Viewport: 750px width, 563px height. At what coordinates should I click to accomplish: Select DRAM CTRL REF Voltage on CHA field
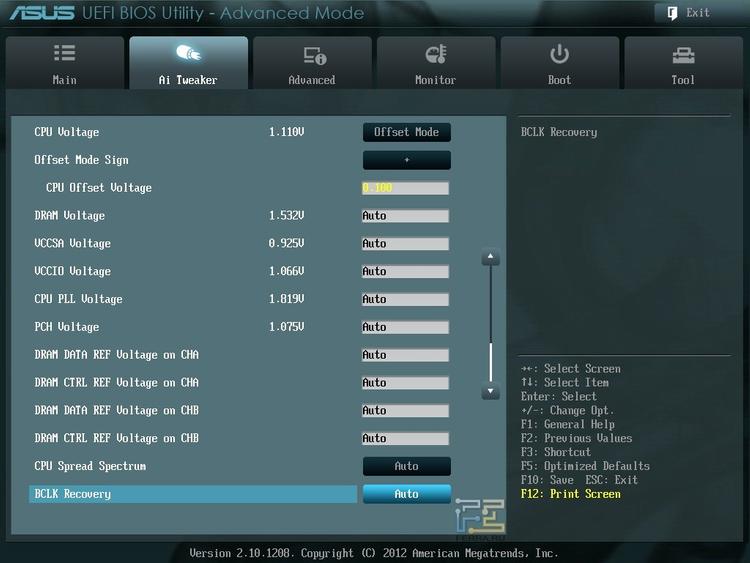coord(405,383)
